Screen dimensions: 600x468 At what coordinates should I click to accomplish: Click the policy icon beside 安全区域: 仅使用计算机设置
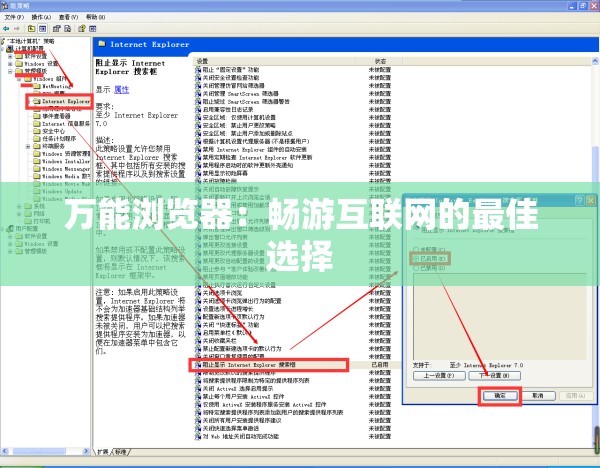(198, 117)
